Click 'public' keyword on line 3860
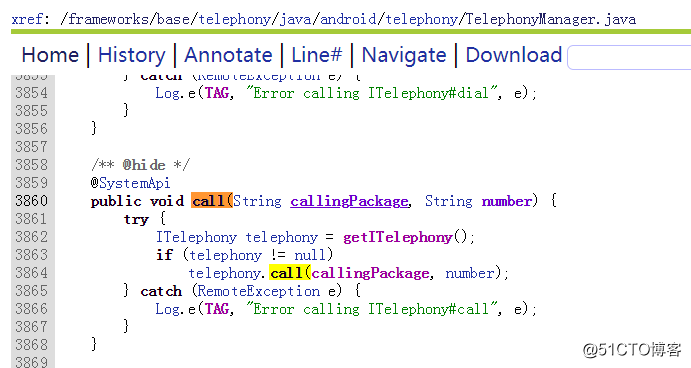The width and height of the screenshot is (691, 368). (116, 201)
